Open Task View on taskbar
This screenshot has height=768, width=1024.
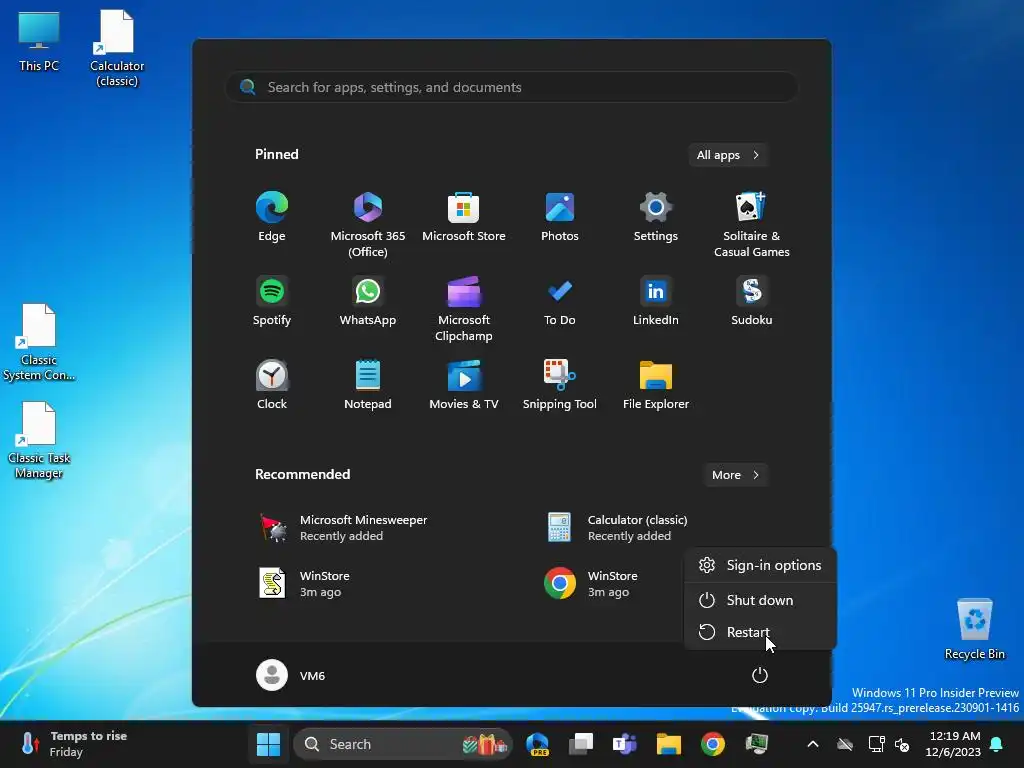[581, 744]
